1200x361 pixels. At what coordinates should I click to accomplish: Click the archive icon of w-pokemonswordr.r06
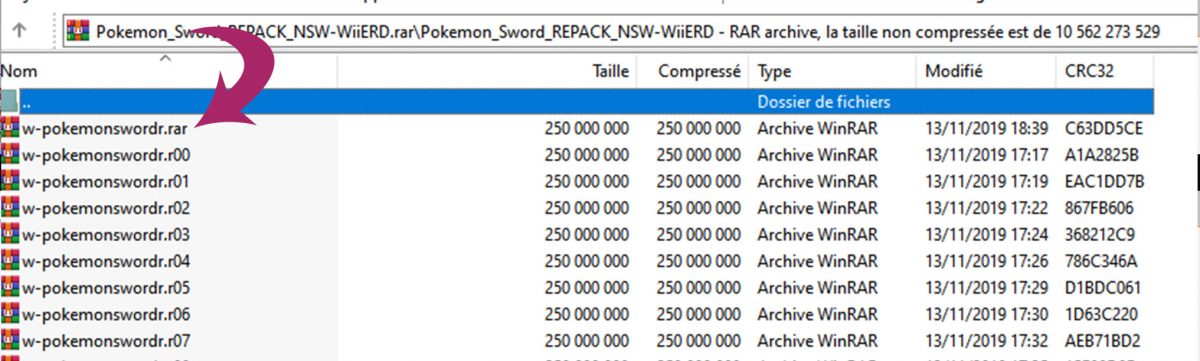coord(10,314)
